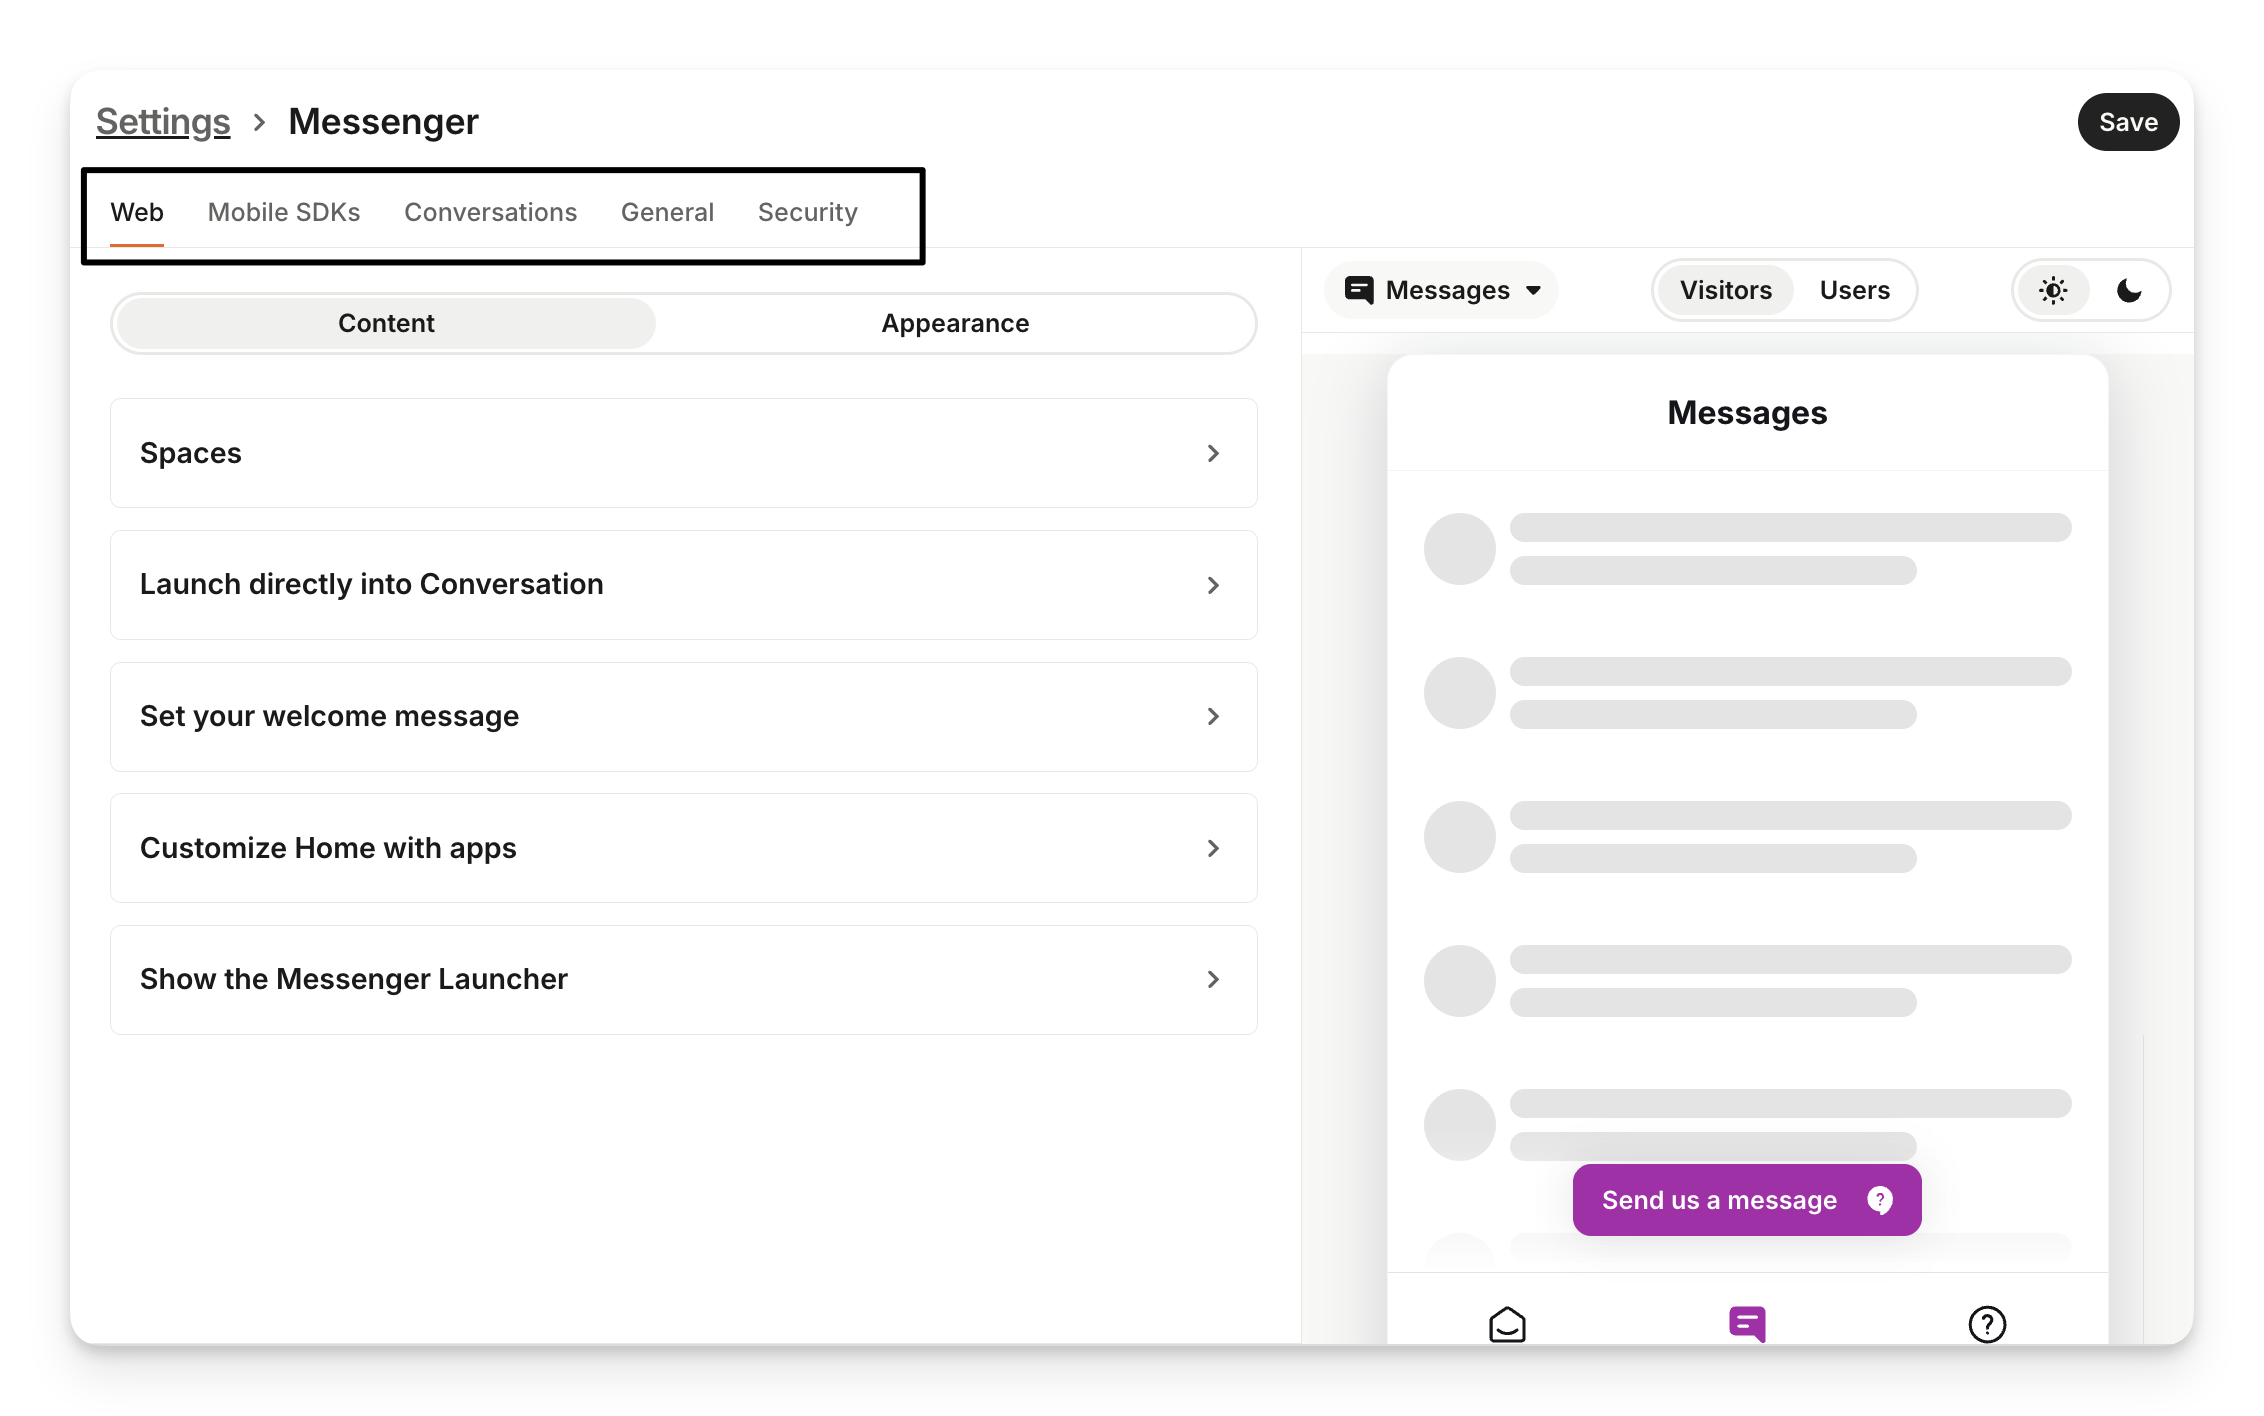Click the Save button
The image size is (2264, 1416).
[x=2127, y=122]
